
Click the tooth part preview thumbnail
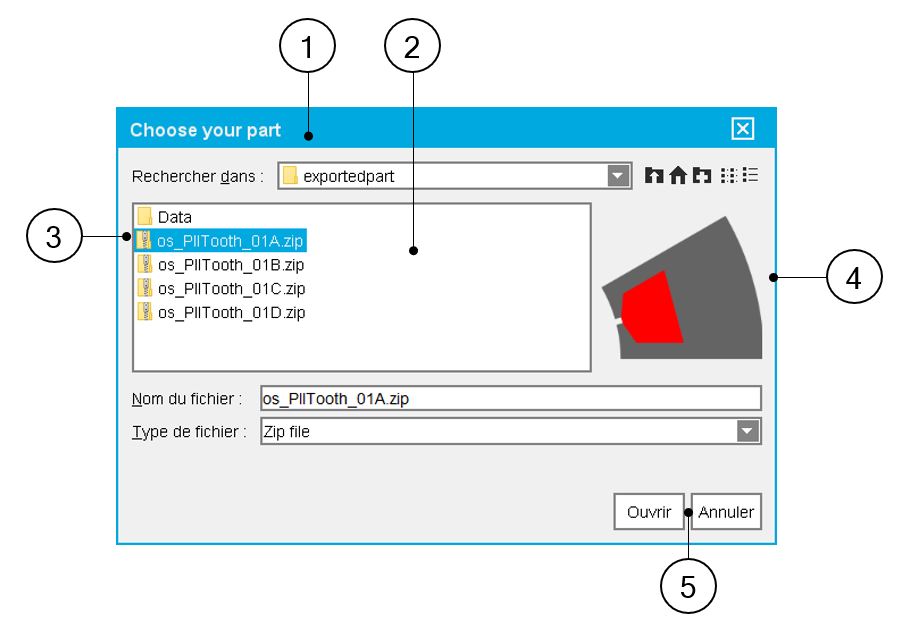683,288
